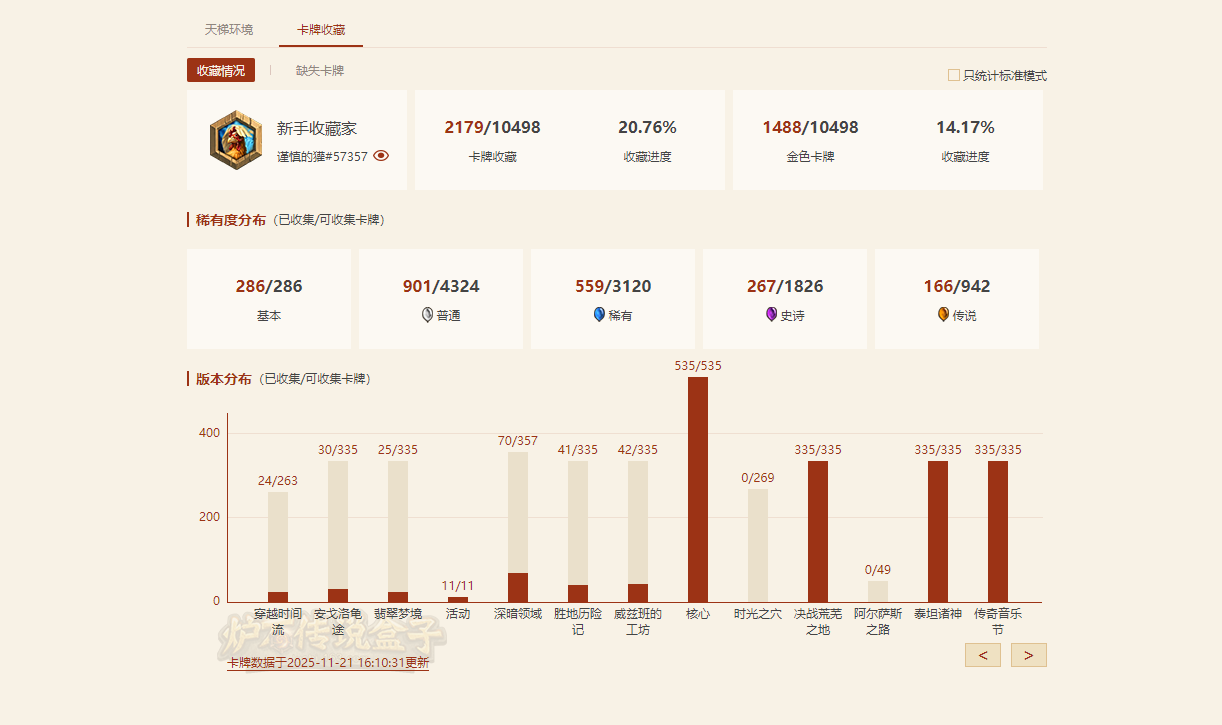The height and width of the screenshot is (725, 1222).
Task: Click the card data update time link
Action: pyautogui.click(x=328, y=662)
